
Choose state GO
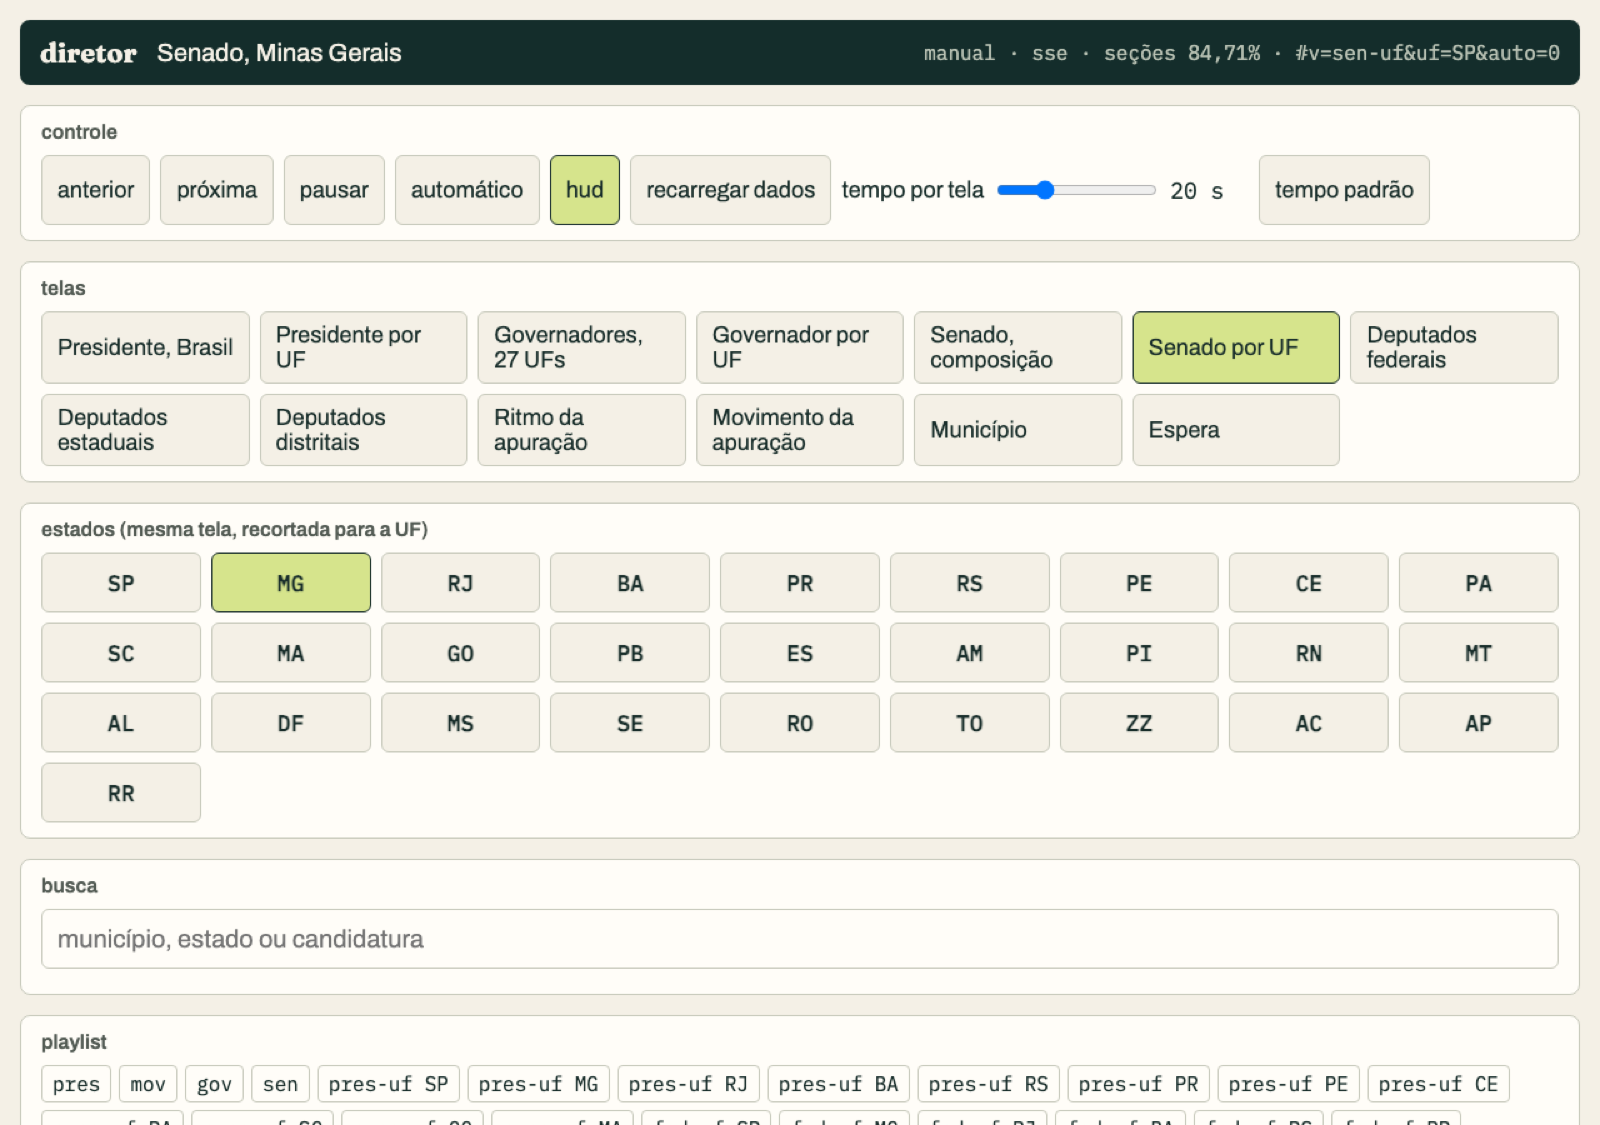click(460, 653)
